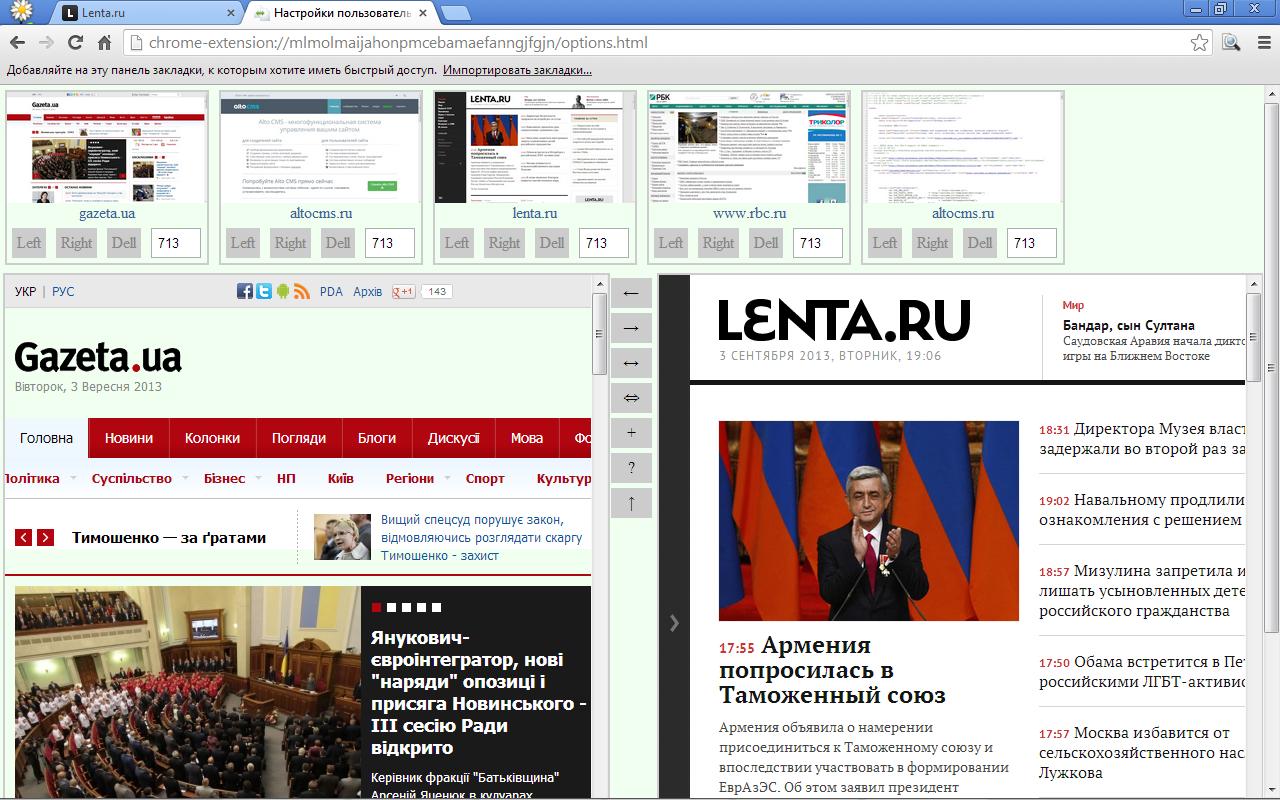Click the Google +1 button on Gazeta.ua
Screen dimensions: 1280x800
coord(403,291)
